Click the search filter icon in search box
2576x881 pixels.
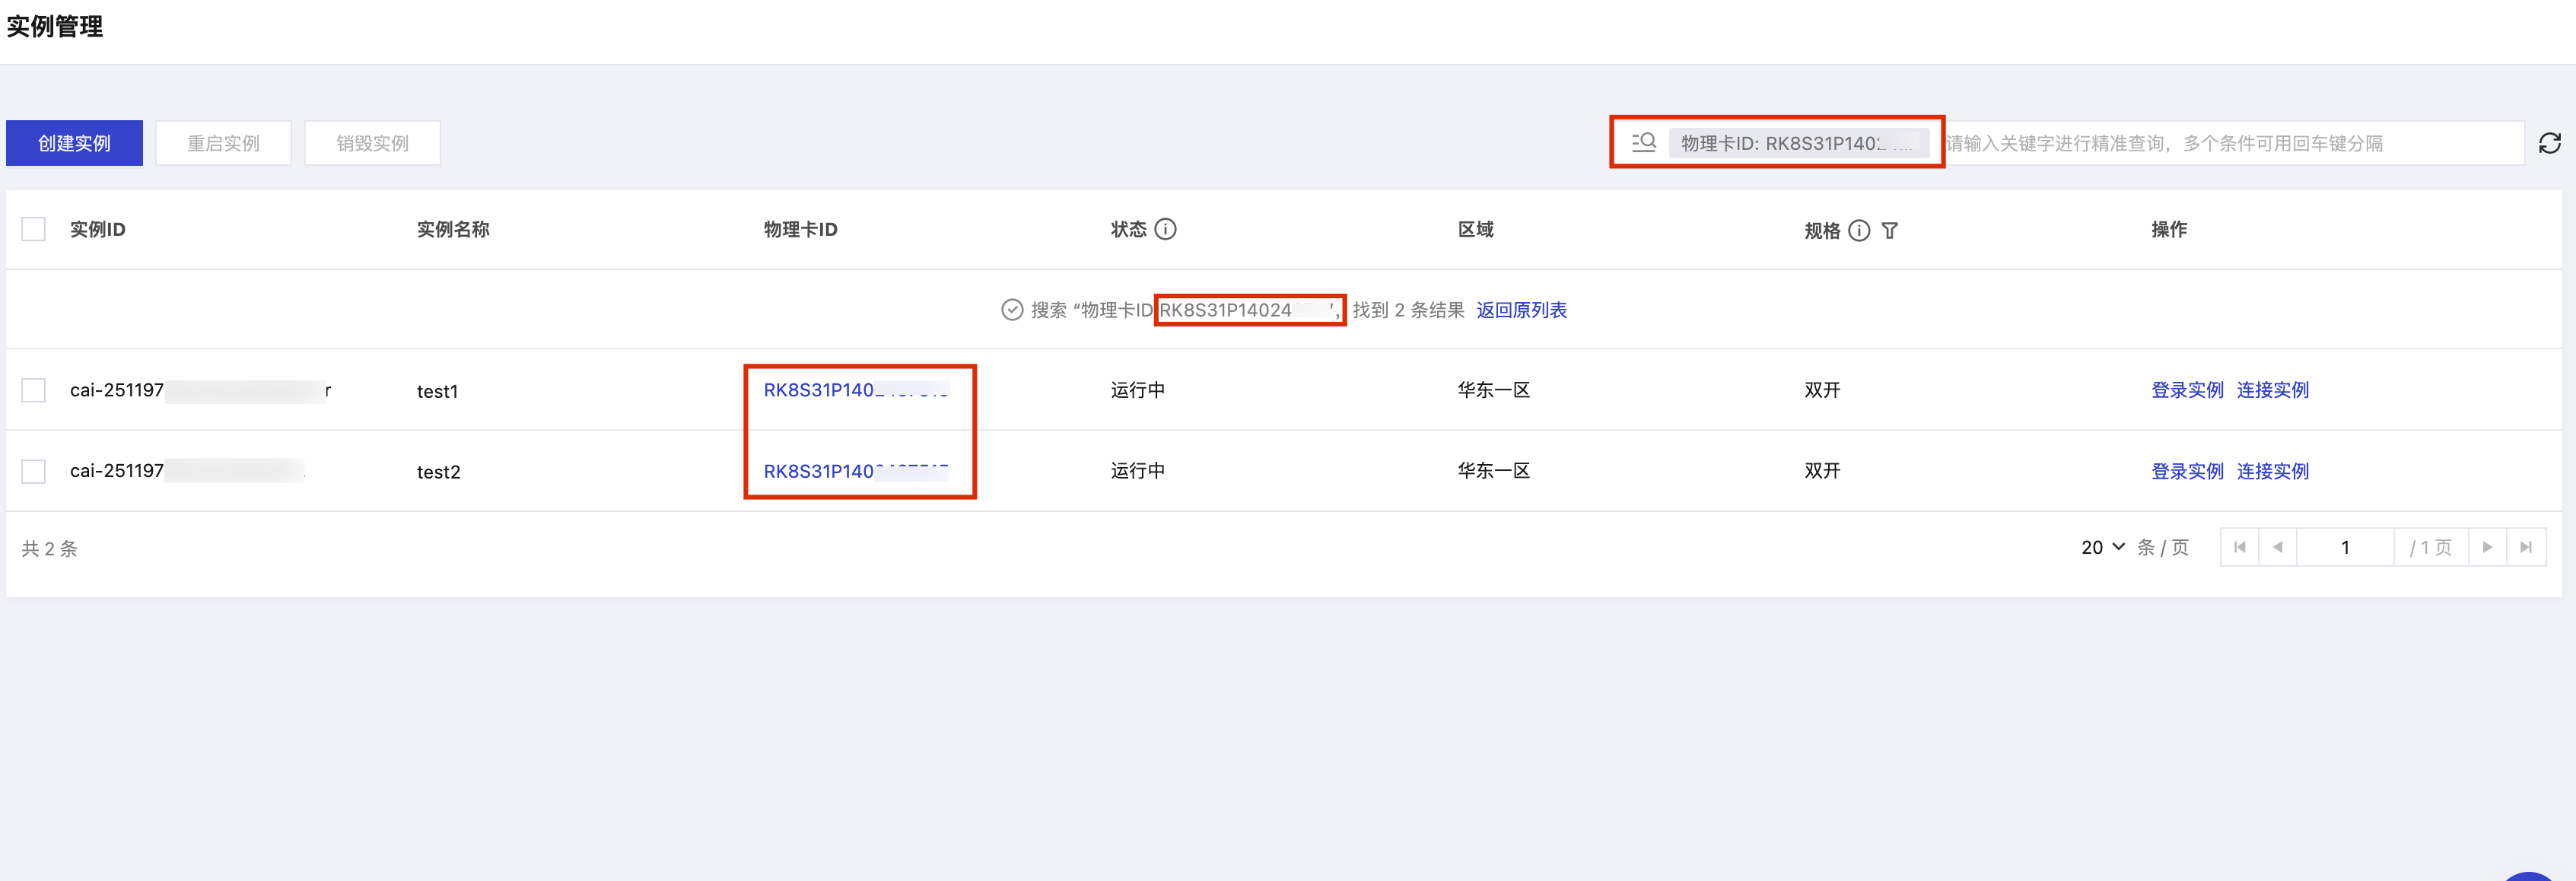1644,143
